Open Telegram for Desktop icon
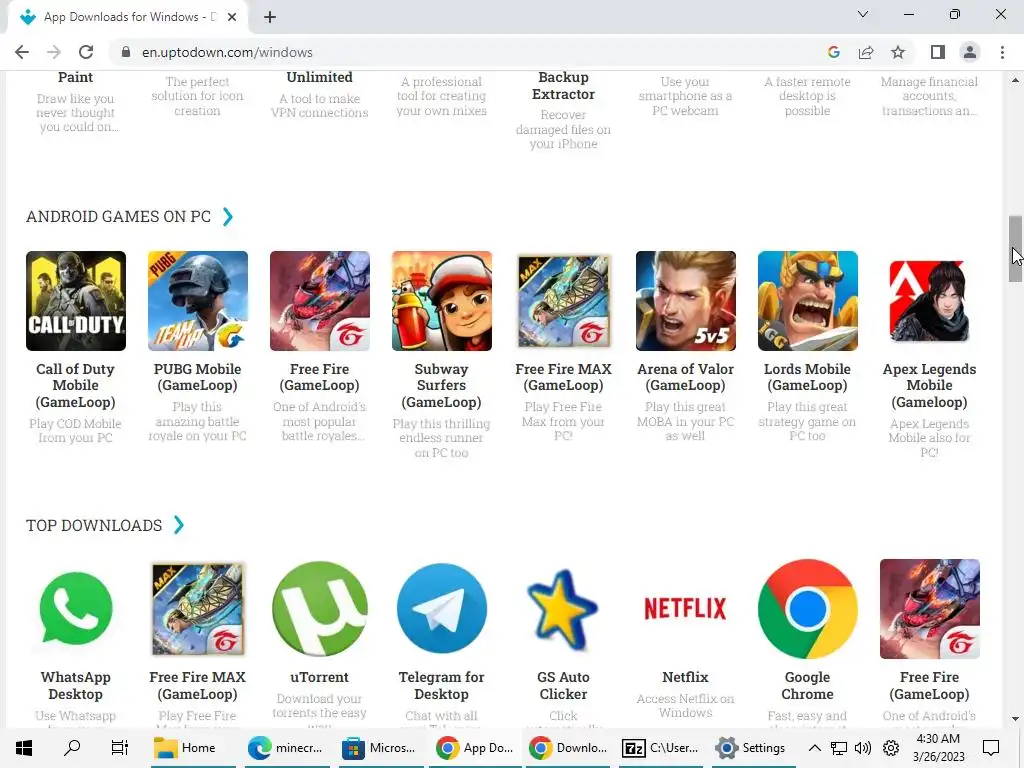Screen dimensions: 1024x768 coord(441,609)
